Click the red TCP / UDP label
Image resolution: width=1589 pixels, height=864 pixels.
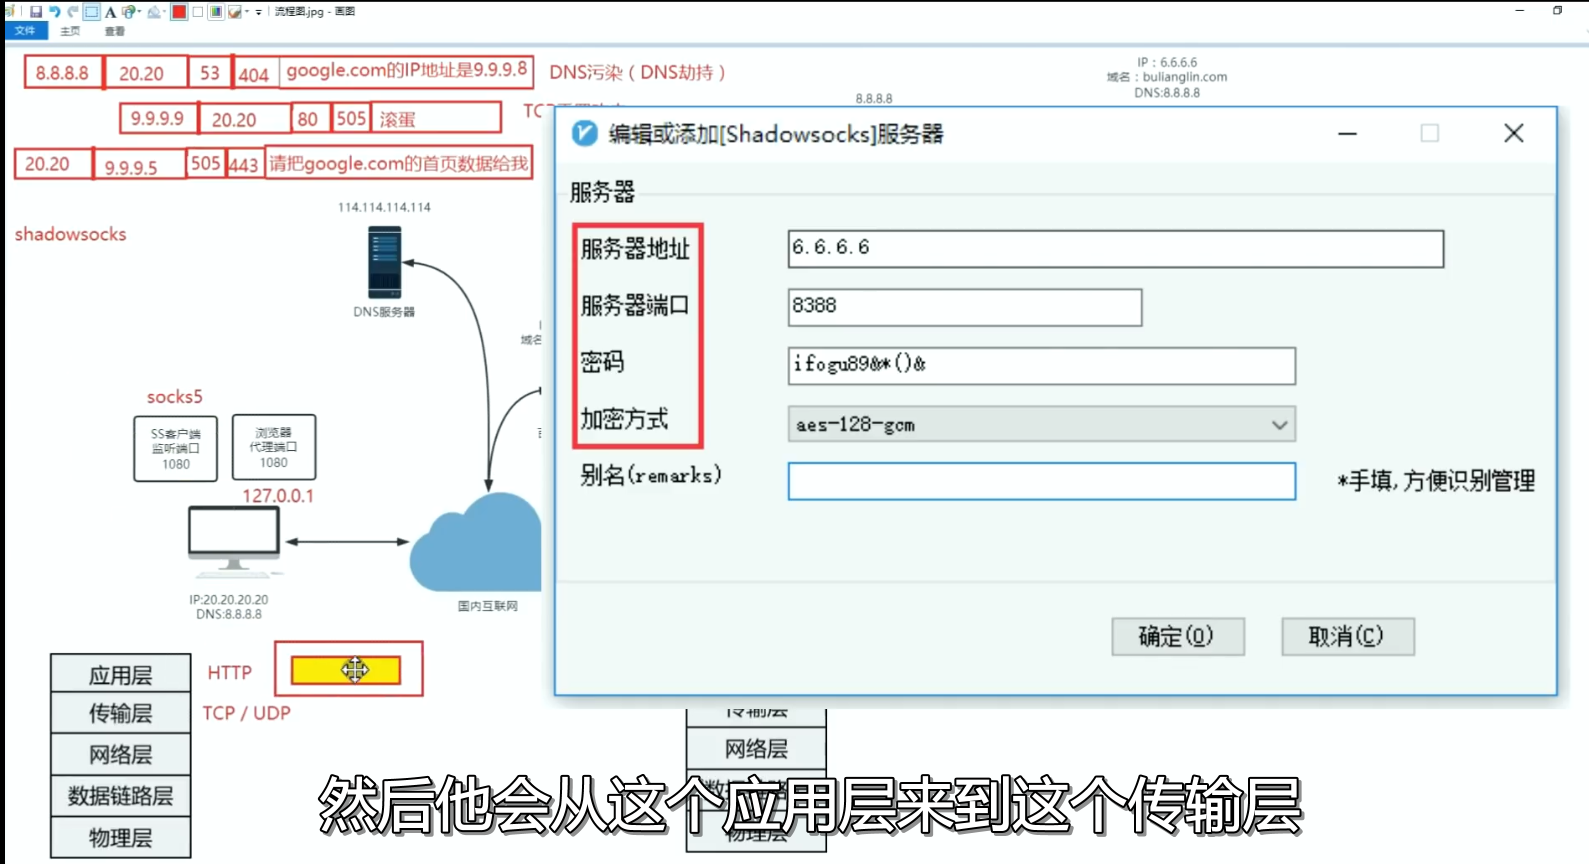247,713
